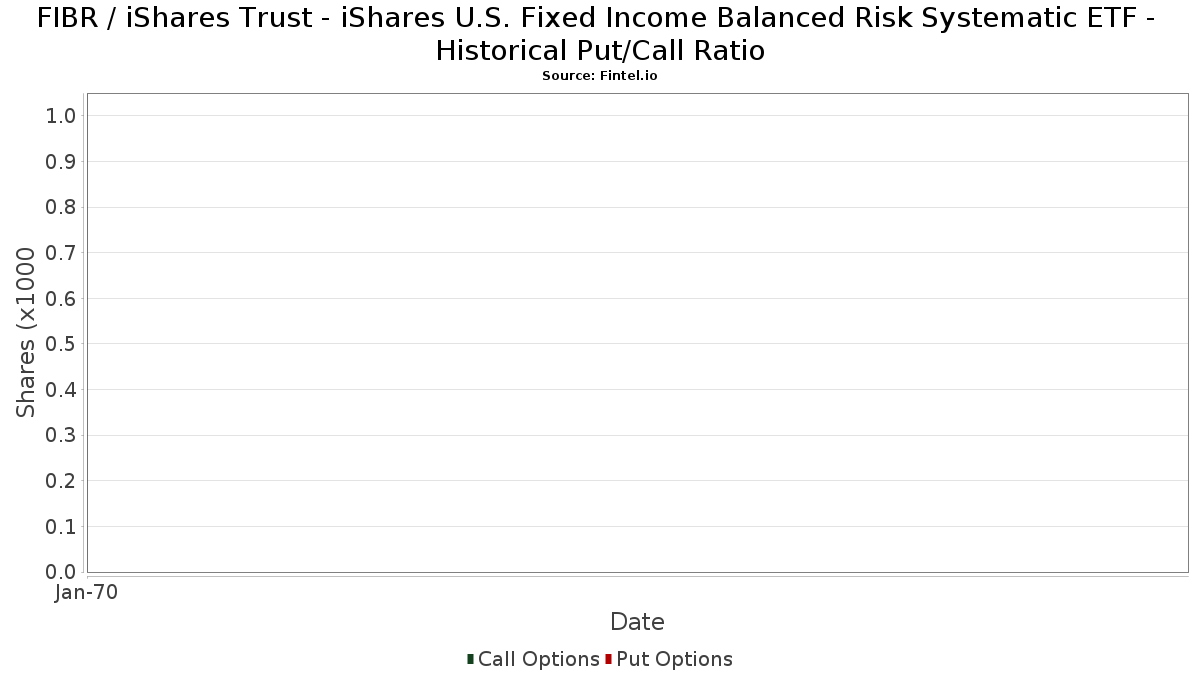Screen dimensions: 1200x675
Task: Click the 0.6 y-axis tick label
Action: pyautogui.click(x=61, y=299)
